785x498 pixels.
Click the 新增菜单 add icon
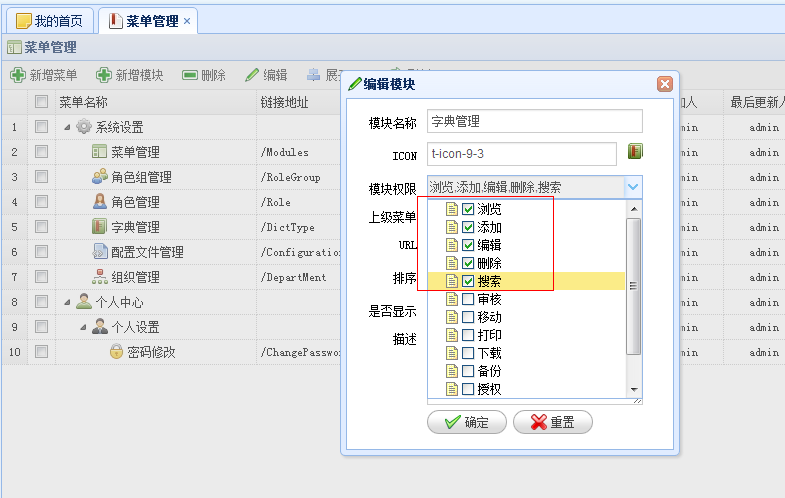(x=18, y=75)
